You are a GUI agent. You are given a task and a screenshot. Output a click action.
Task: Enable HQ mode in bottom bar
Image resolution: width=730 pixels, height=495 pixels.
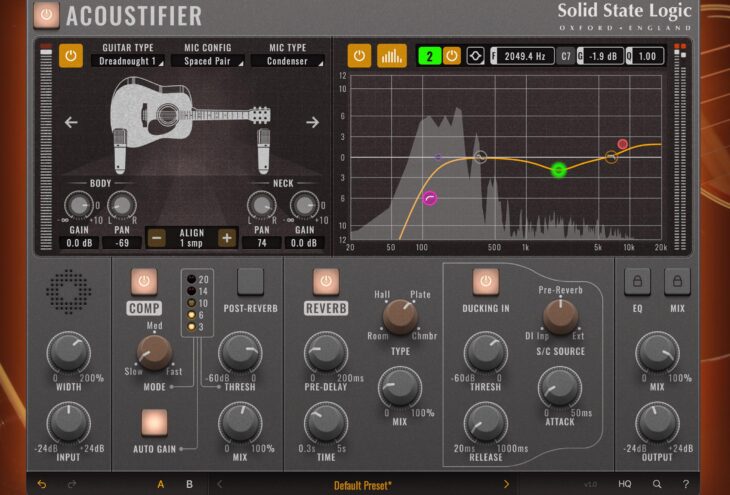point(624,484)
